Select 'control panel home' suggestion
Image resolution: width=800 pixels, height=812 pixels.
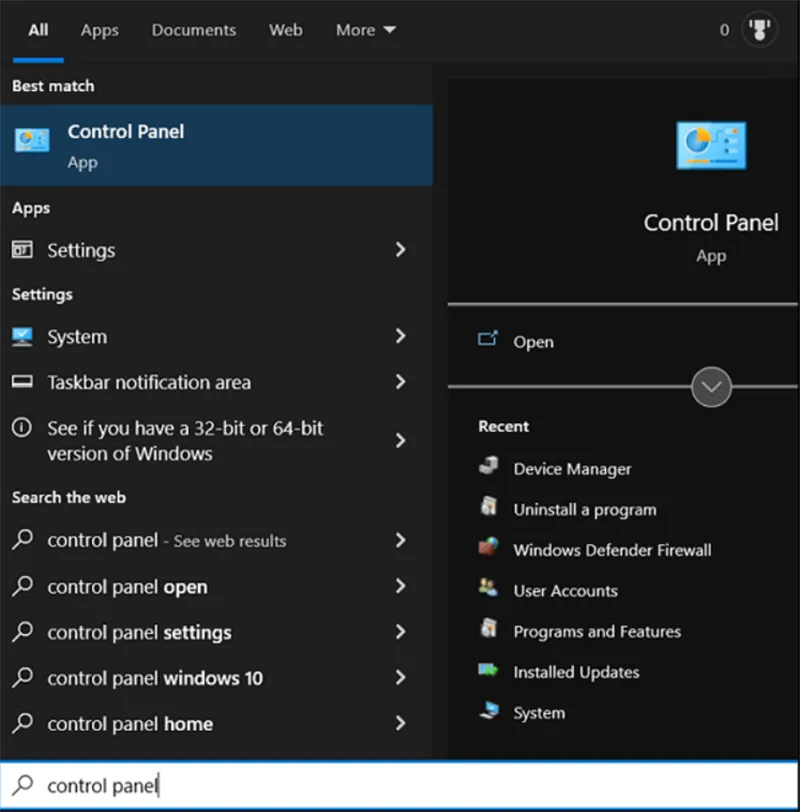coord(216,723)
